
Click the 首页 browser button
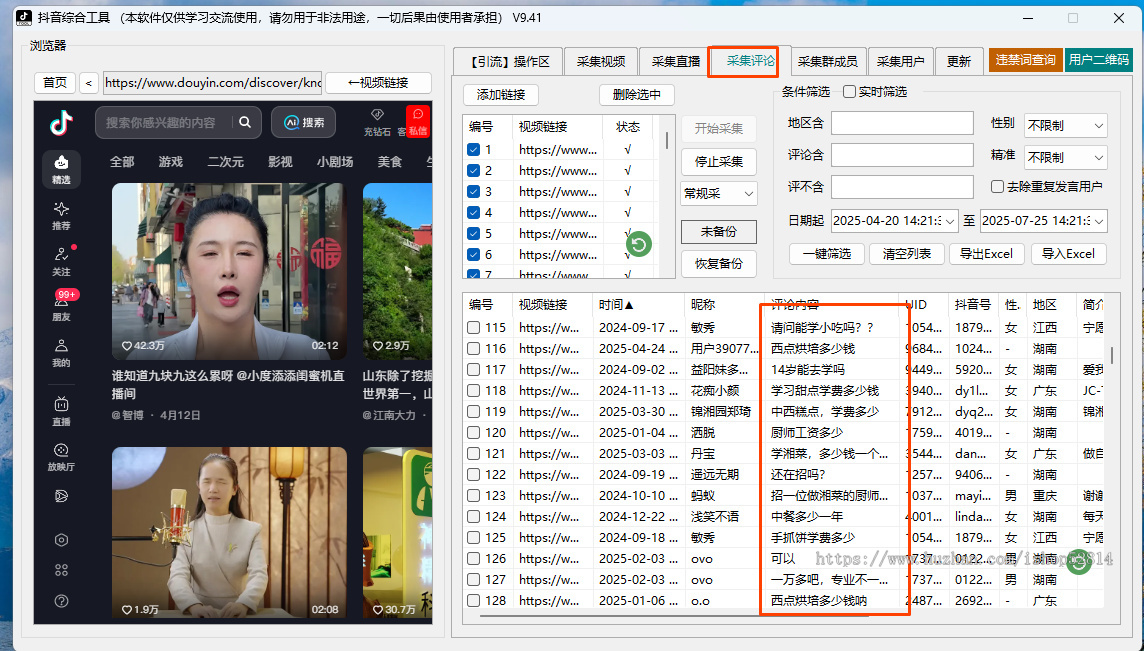[55, 82]
